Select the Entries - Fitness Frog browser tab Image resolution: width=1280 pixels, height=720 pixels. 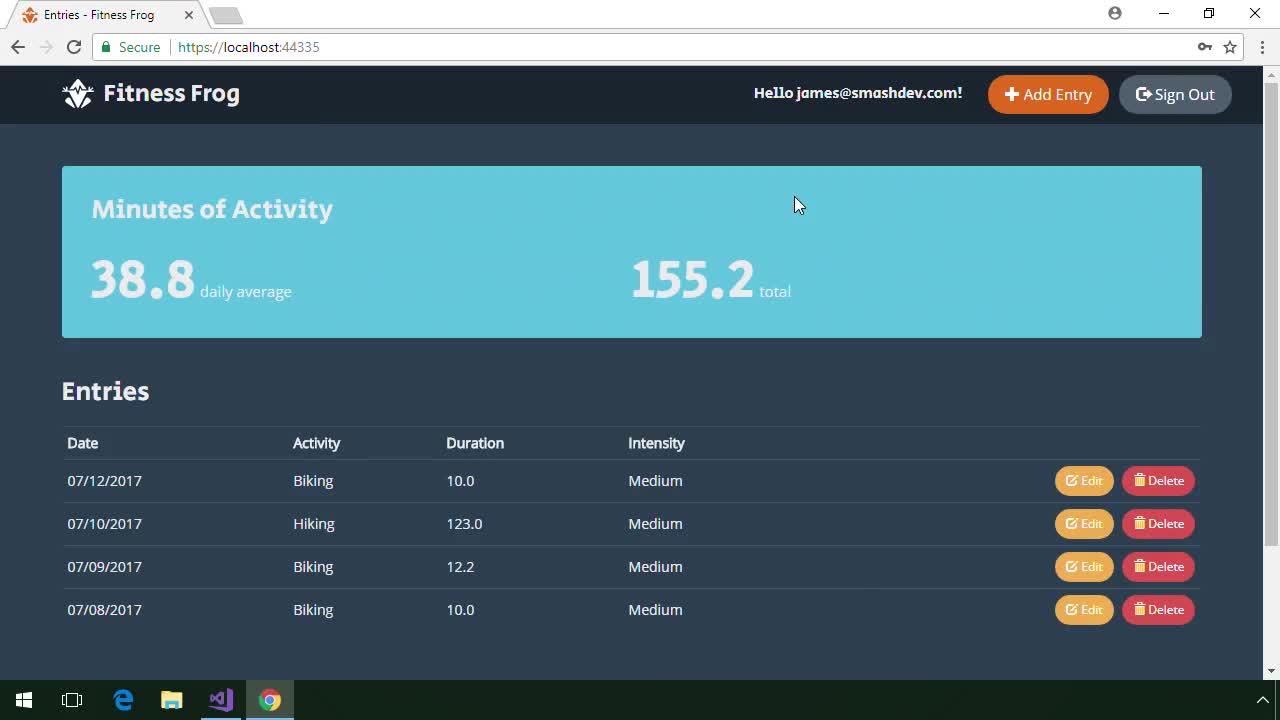click(95, 14)
